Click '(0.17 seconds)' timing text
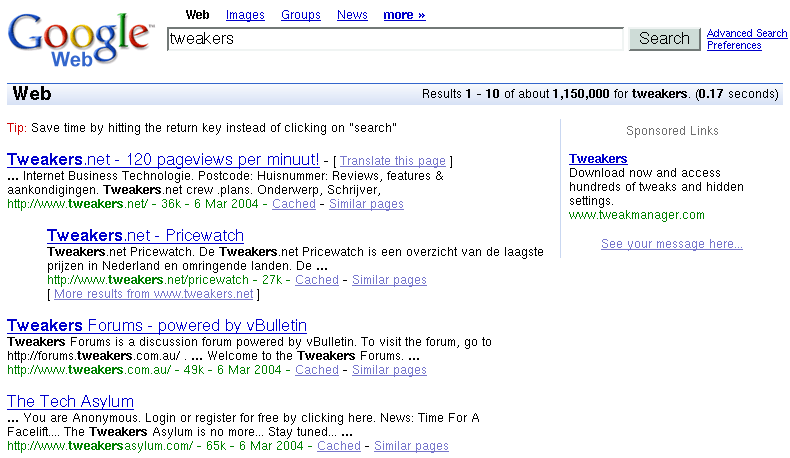Image resolution: width=790 pixels, height=458 pixels. coord(737,94)
